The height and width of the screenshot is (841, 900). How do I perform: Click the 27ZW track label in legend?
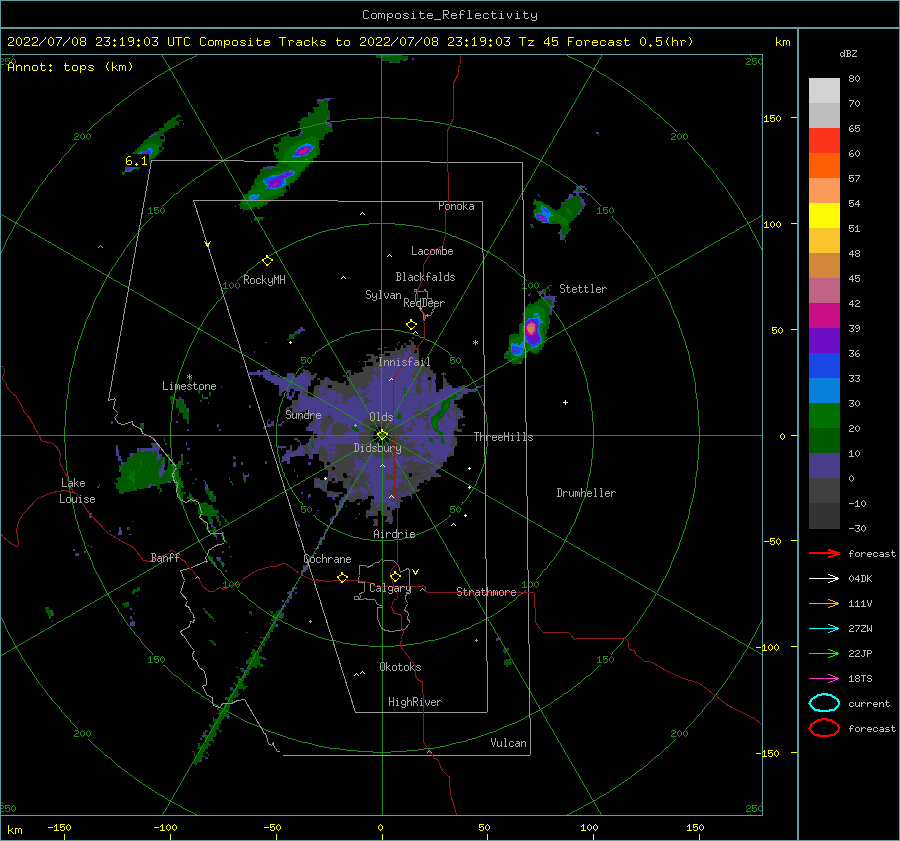pos(860,629)
